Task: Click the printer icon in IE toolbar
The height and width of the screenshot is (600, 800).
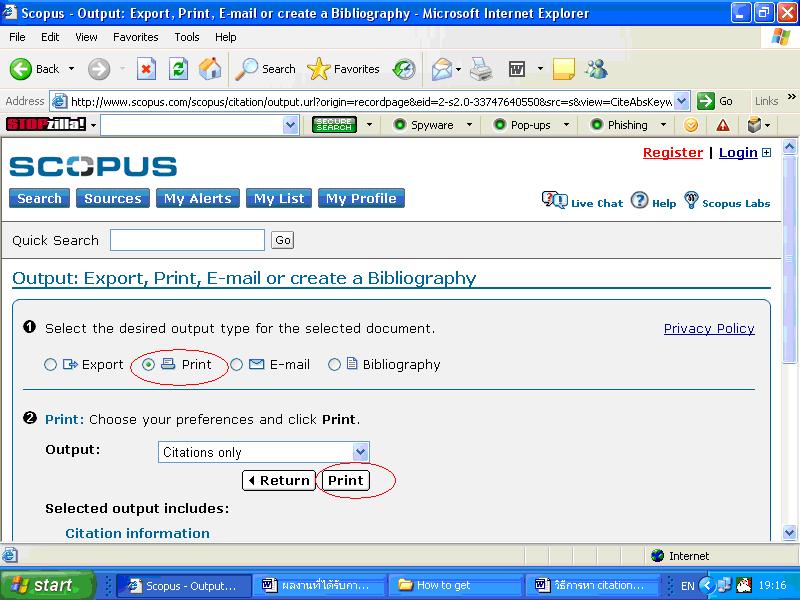Action: (x=481, y=69)
